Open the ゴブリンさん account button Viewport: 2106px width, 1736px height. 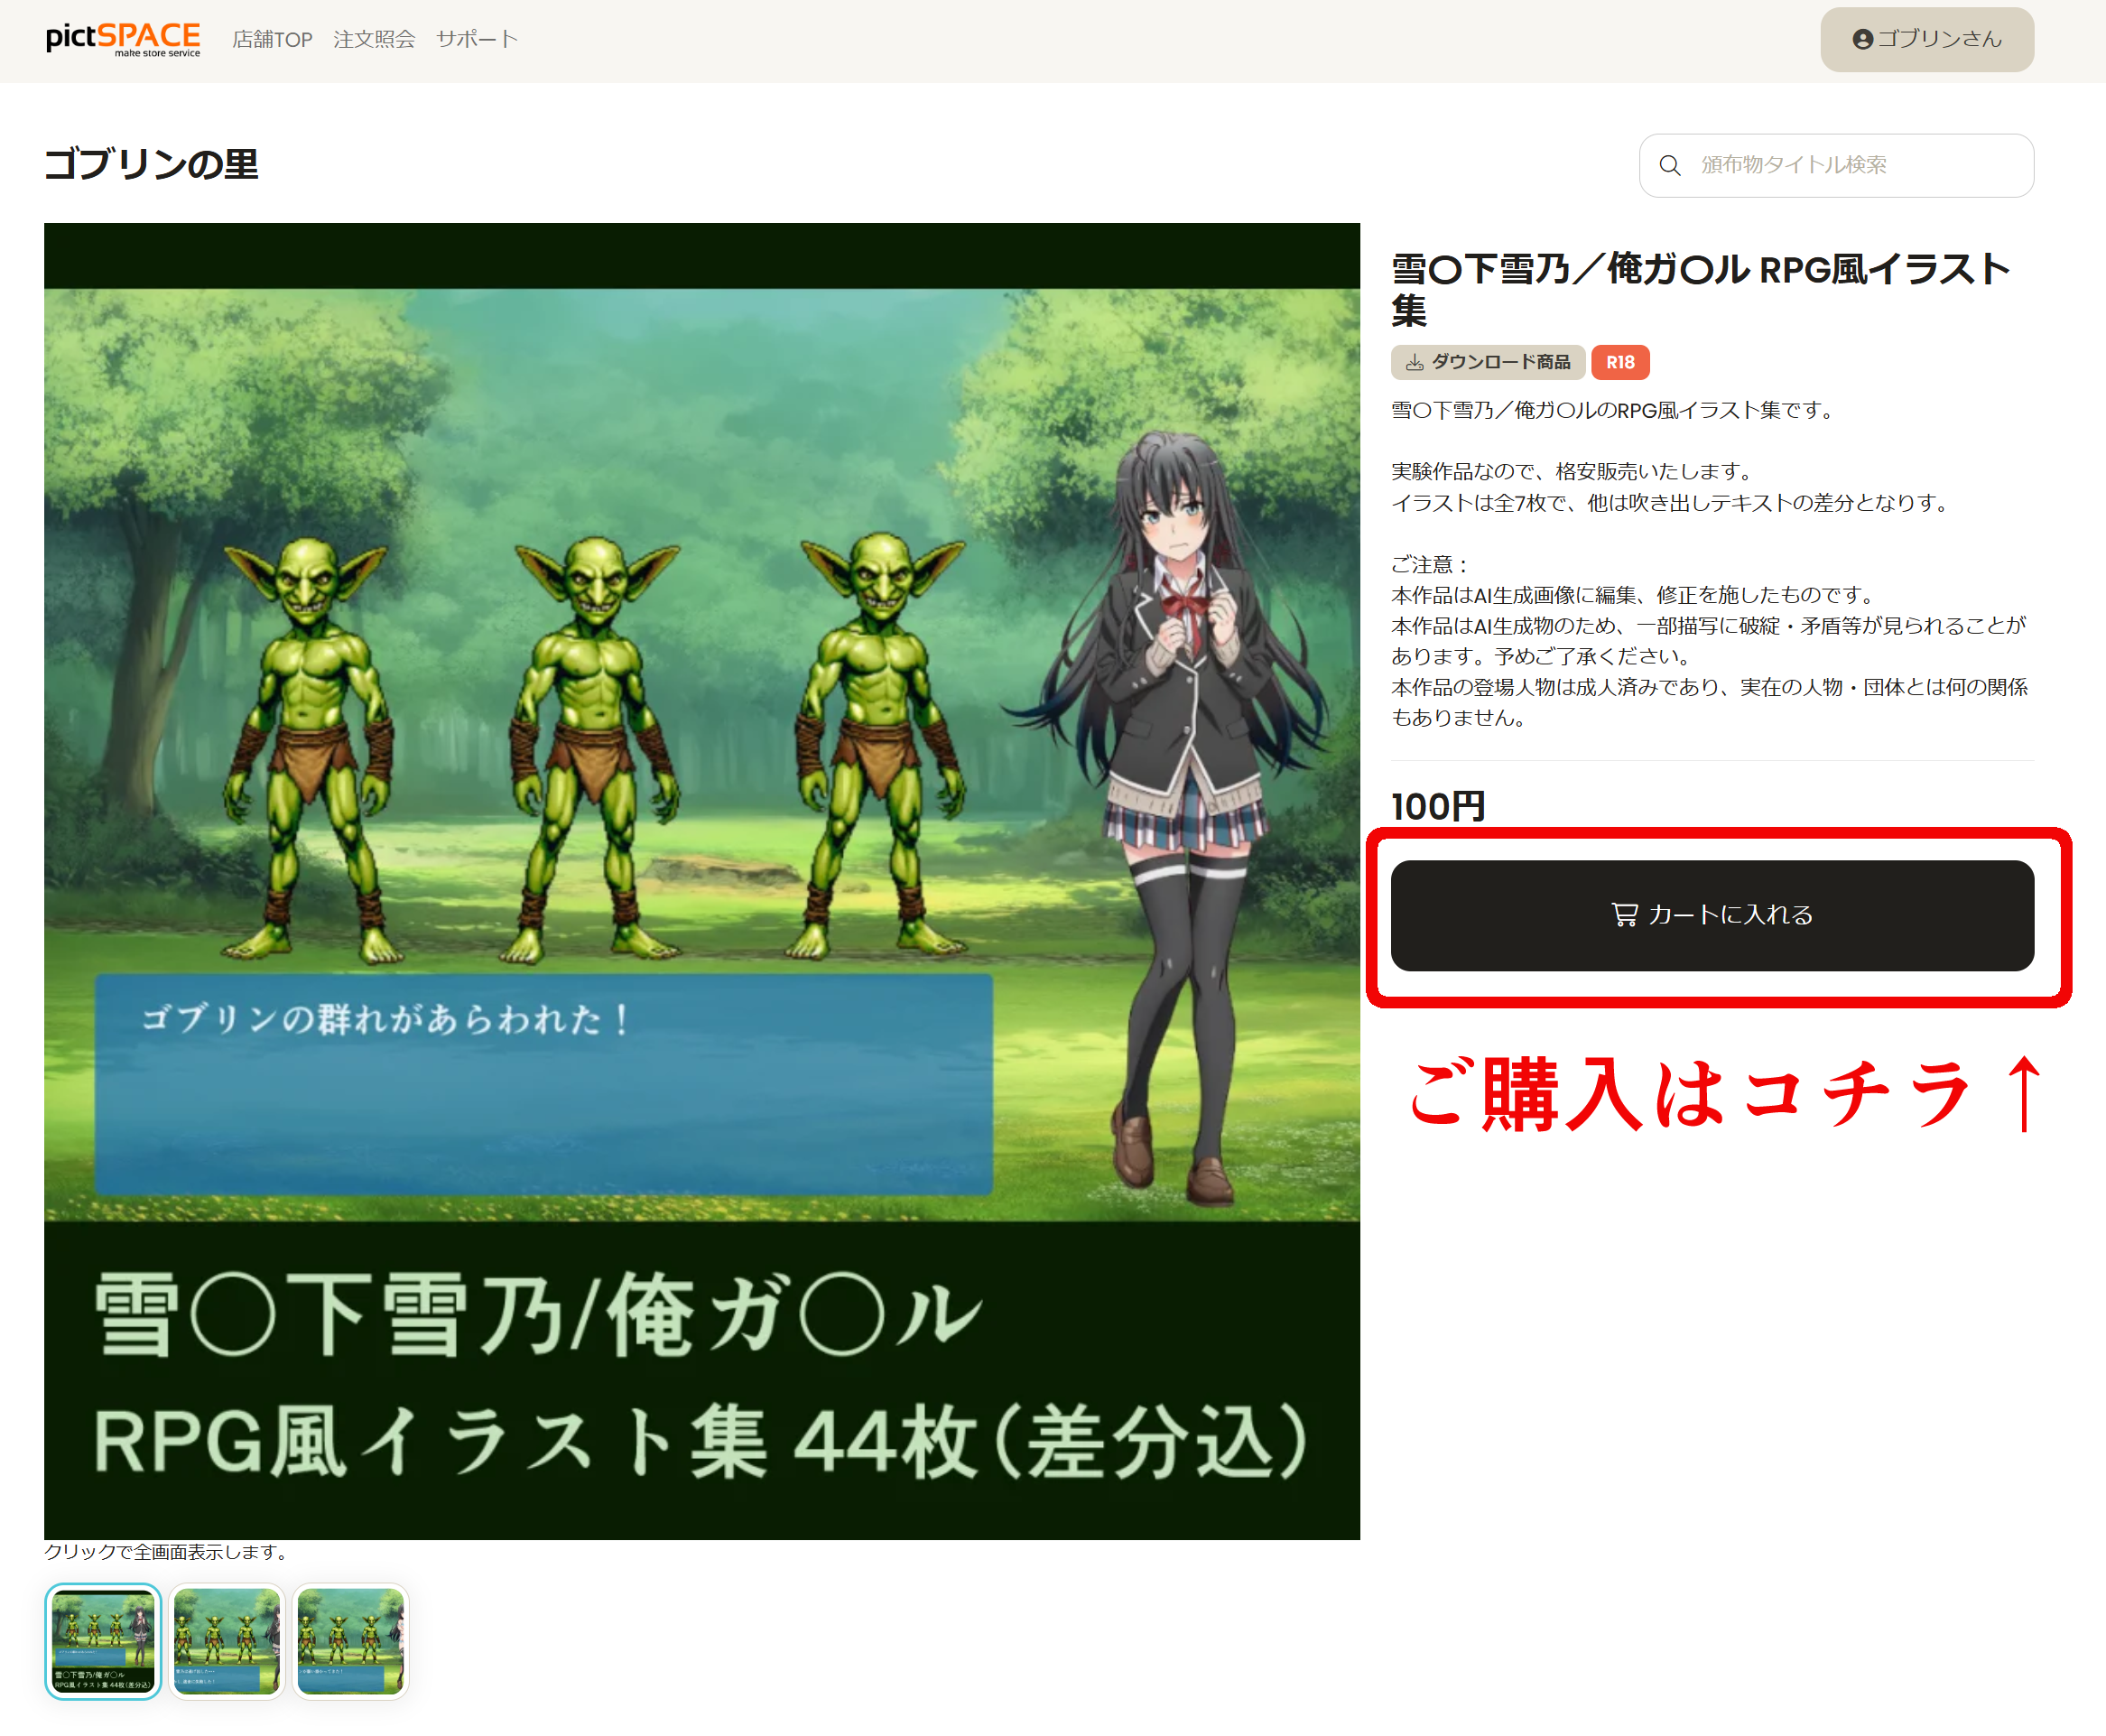click(1926, 39)
